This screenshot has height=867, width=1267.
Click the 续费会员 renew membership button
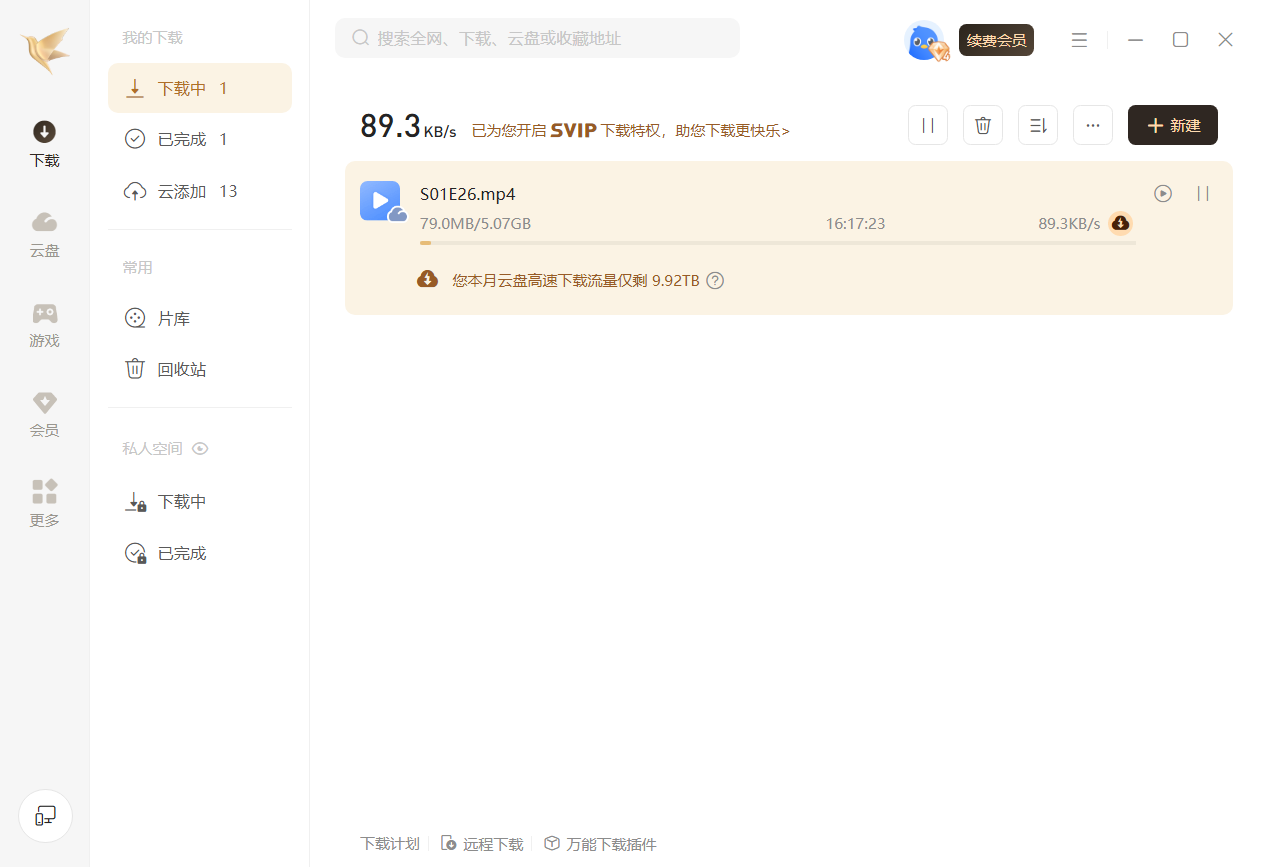pos(996,40)
